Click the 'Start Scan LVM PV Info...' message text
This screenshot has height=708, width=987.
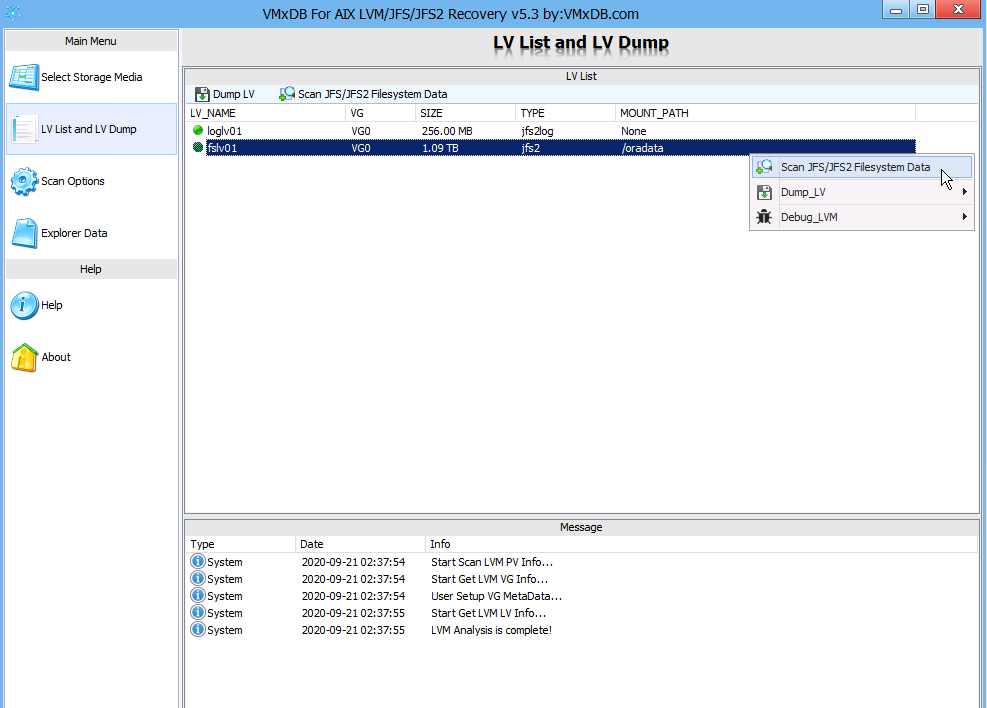pos(492,562)
